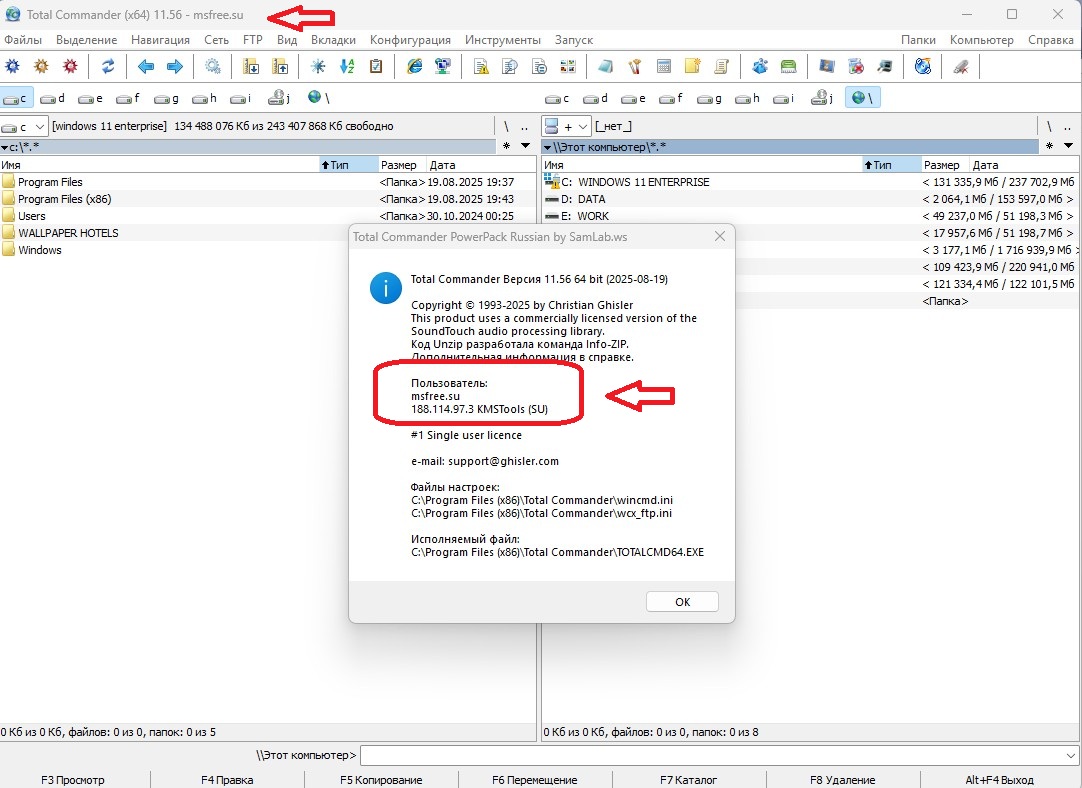This screenshot has height=788, width=1082.
Task: Click the refresh arrows toolbar icon
Action: click(x=108, y=66)
